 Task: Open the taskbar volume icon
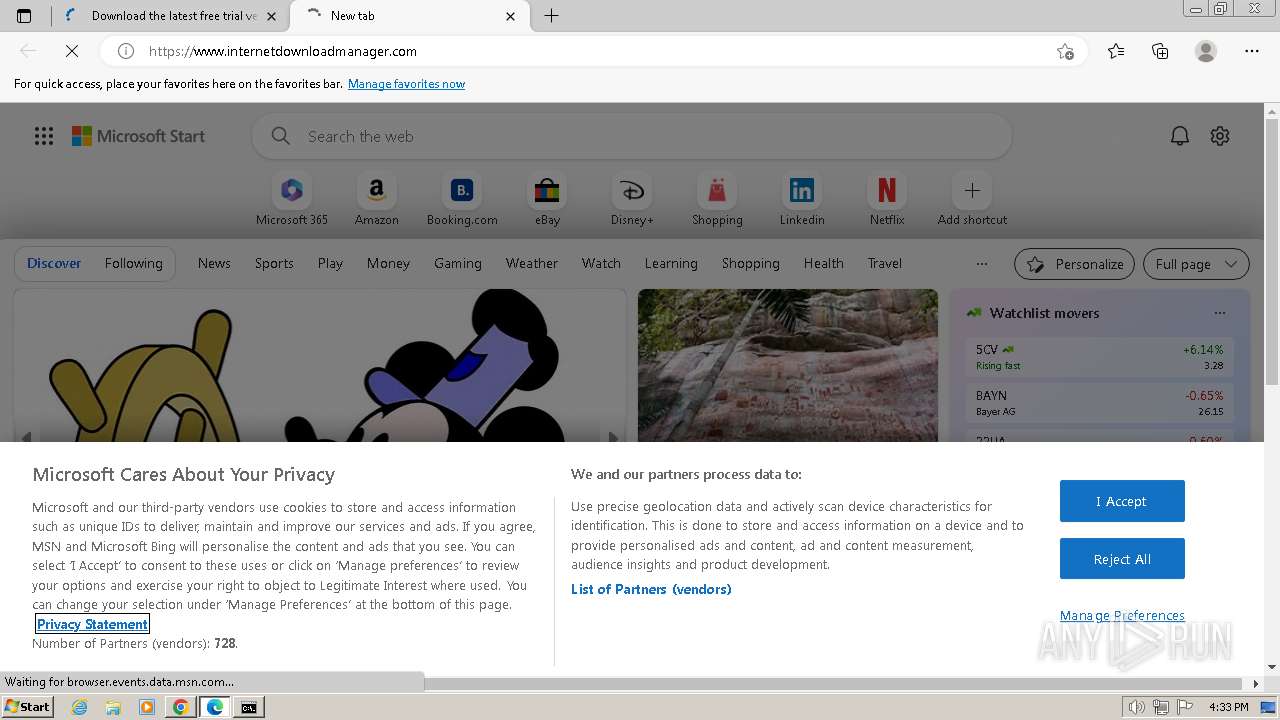[x=1137, y=707]
